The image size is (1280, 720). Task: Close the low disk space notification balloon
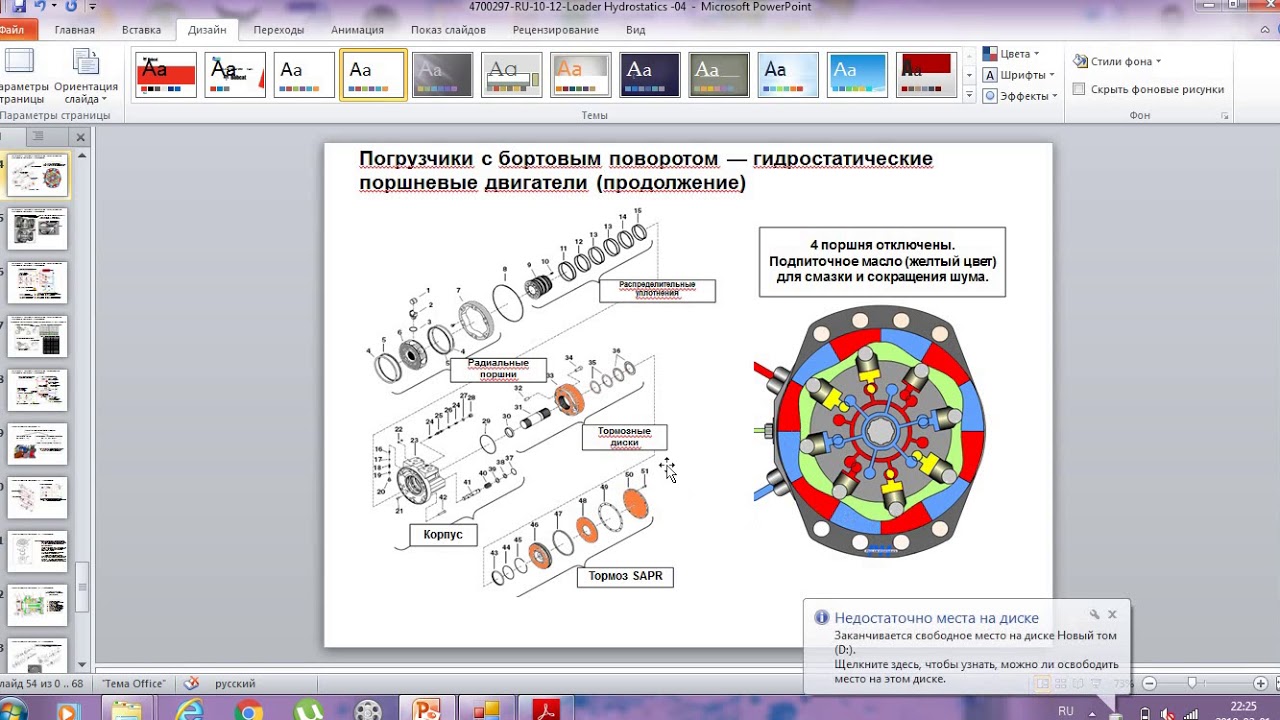click(x=1112, y=615)
